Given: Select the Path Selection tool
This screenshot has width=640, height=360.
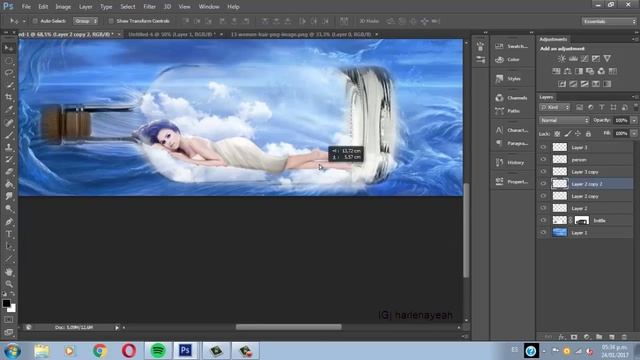Looking at the screenshot, I should pos(9,246).
